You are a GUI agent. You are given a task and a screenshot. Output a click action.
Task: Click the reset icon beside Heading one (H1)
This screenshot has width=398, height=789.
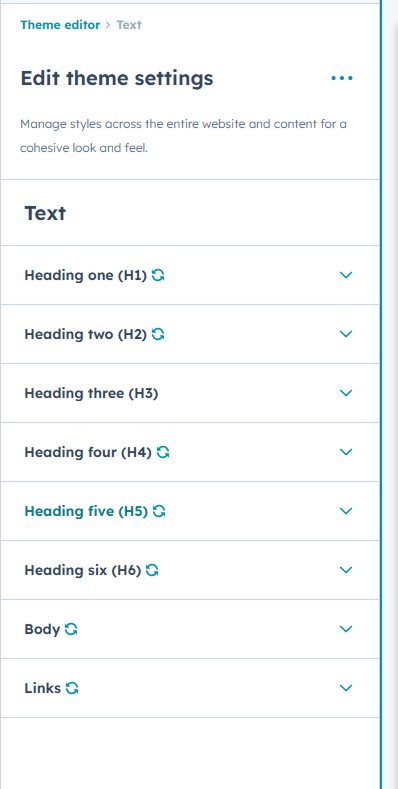pos(158,275)
